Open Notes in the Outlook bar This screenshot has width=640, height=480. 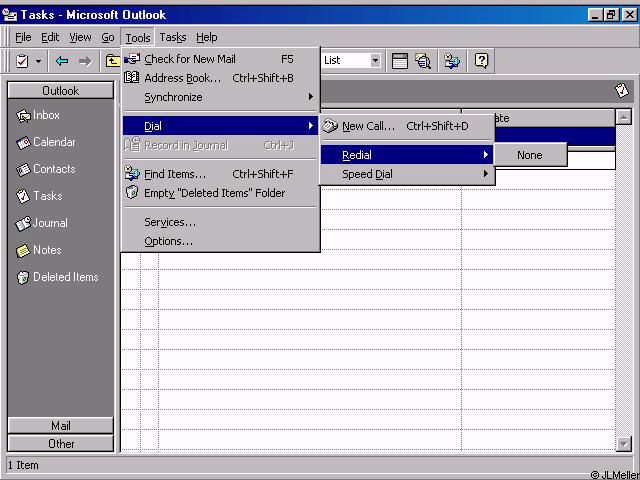pyautogui.click(x=46, y=250)
